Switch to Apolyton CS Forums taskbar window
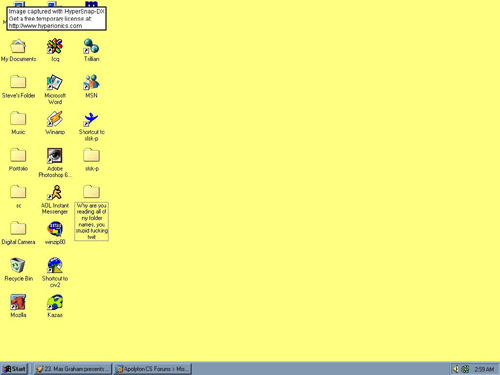The width and height of the screenshot is (500, 375). 152,369
